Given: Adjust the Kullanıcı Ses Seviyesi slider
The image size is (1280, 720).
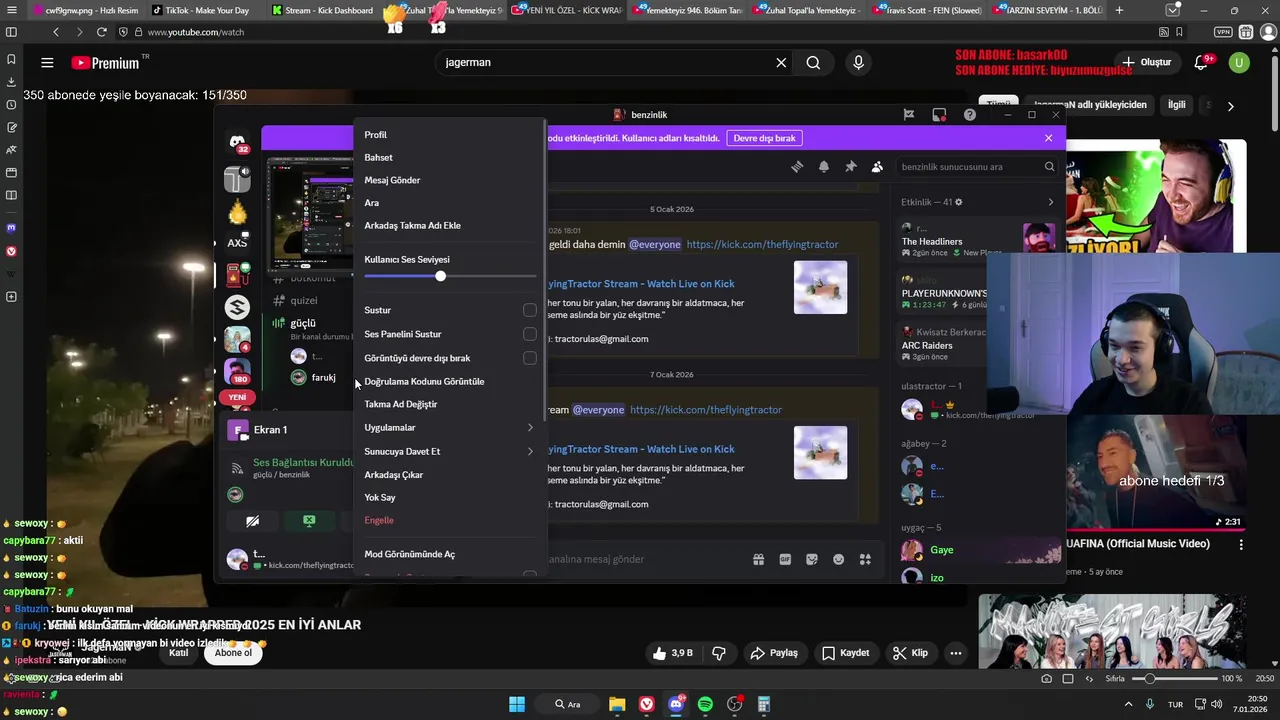Looking at the screenshot, I should pyautogui.click(x=450, y=275).
